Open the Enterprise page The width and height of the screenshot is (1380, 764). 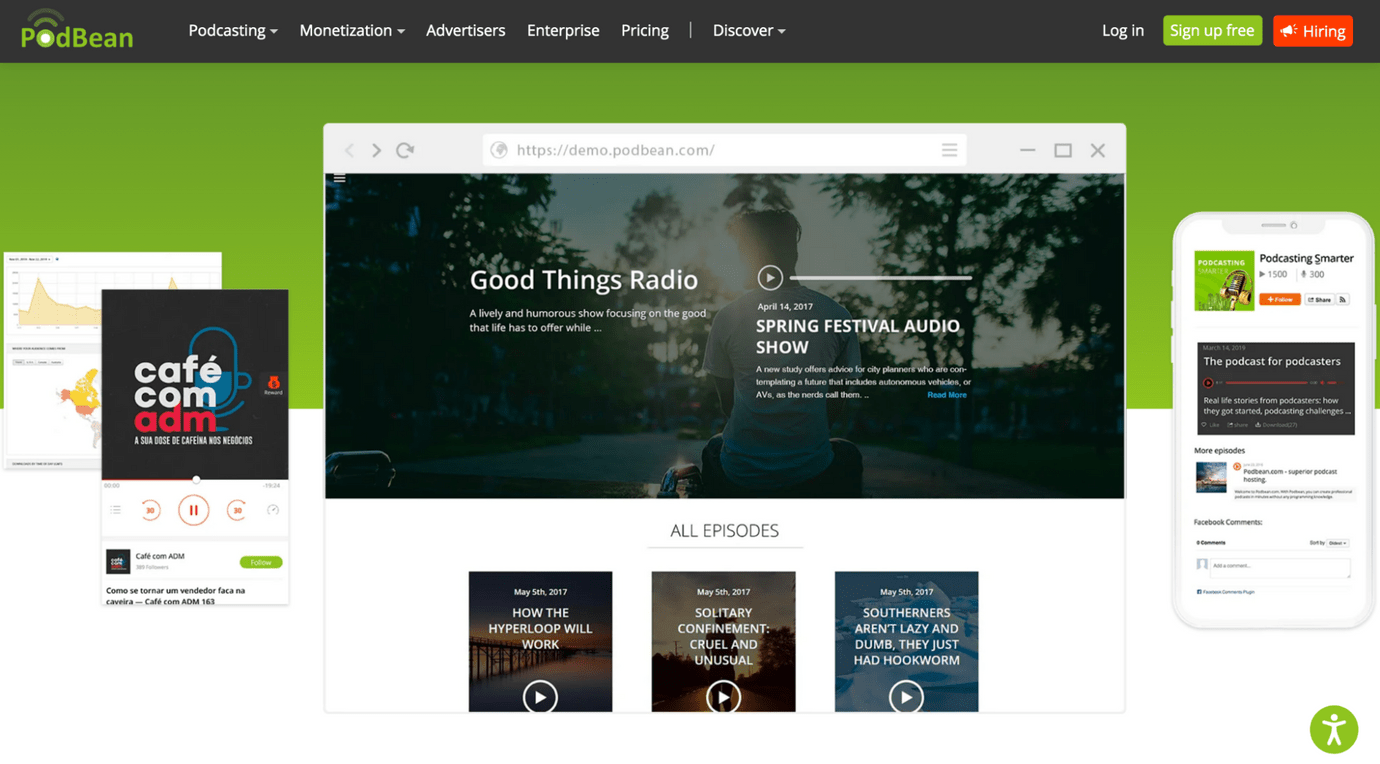pos(563,31)
